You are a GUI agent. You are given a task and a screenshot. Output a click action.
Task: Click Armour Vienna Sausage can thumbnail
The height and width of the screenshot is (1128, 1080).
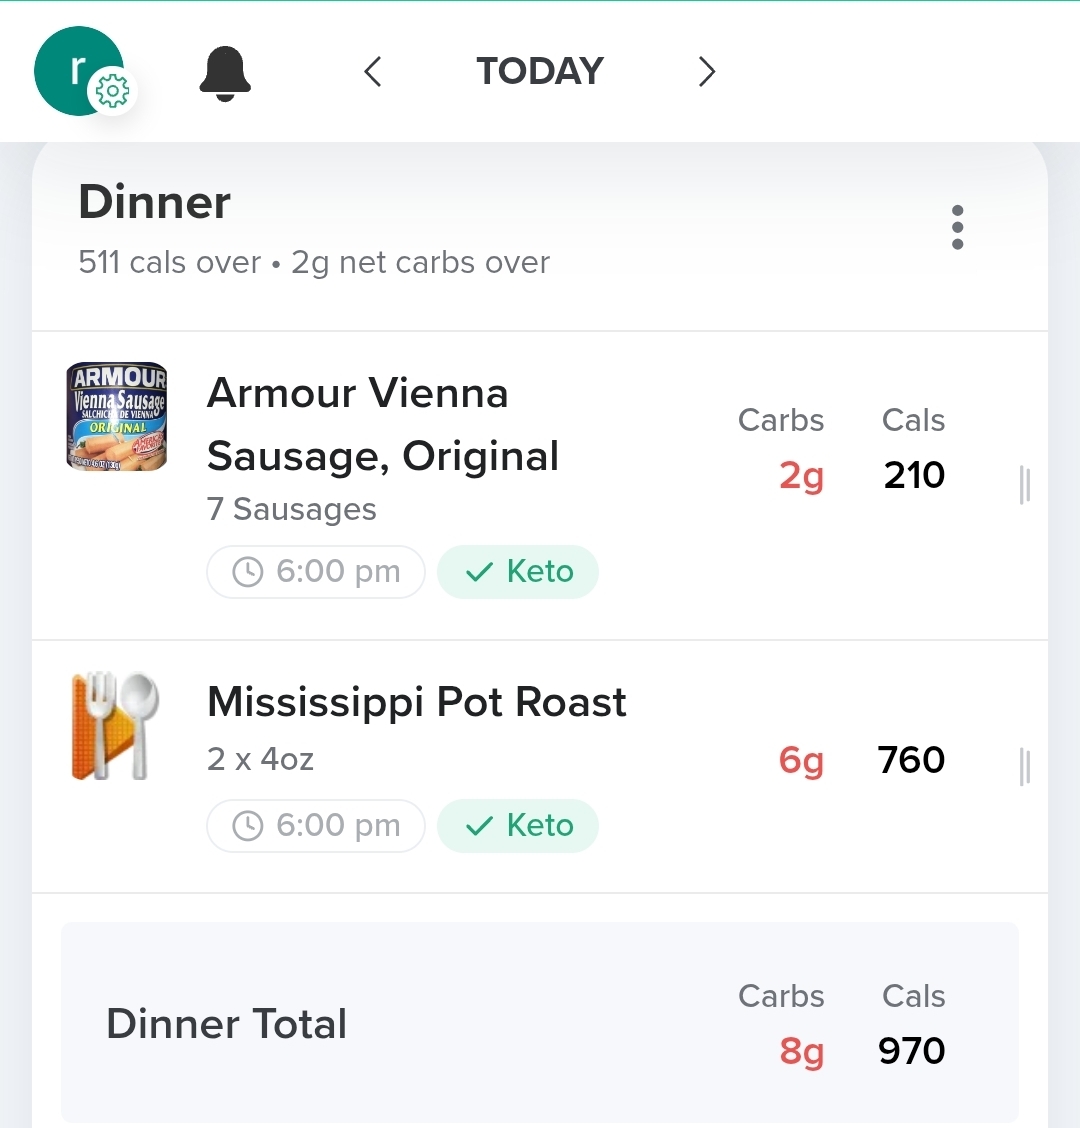(117, 416)
